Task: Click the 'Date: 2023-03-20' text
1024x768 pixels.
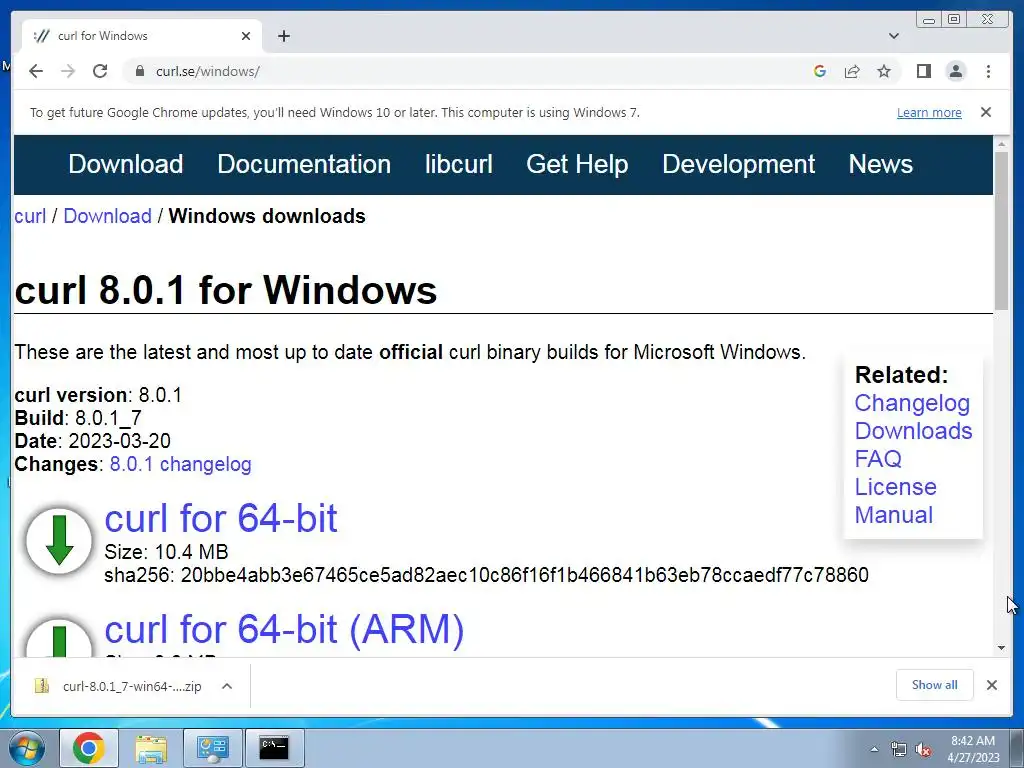Action: tap(93, 441)
